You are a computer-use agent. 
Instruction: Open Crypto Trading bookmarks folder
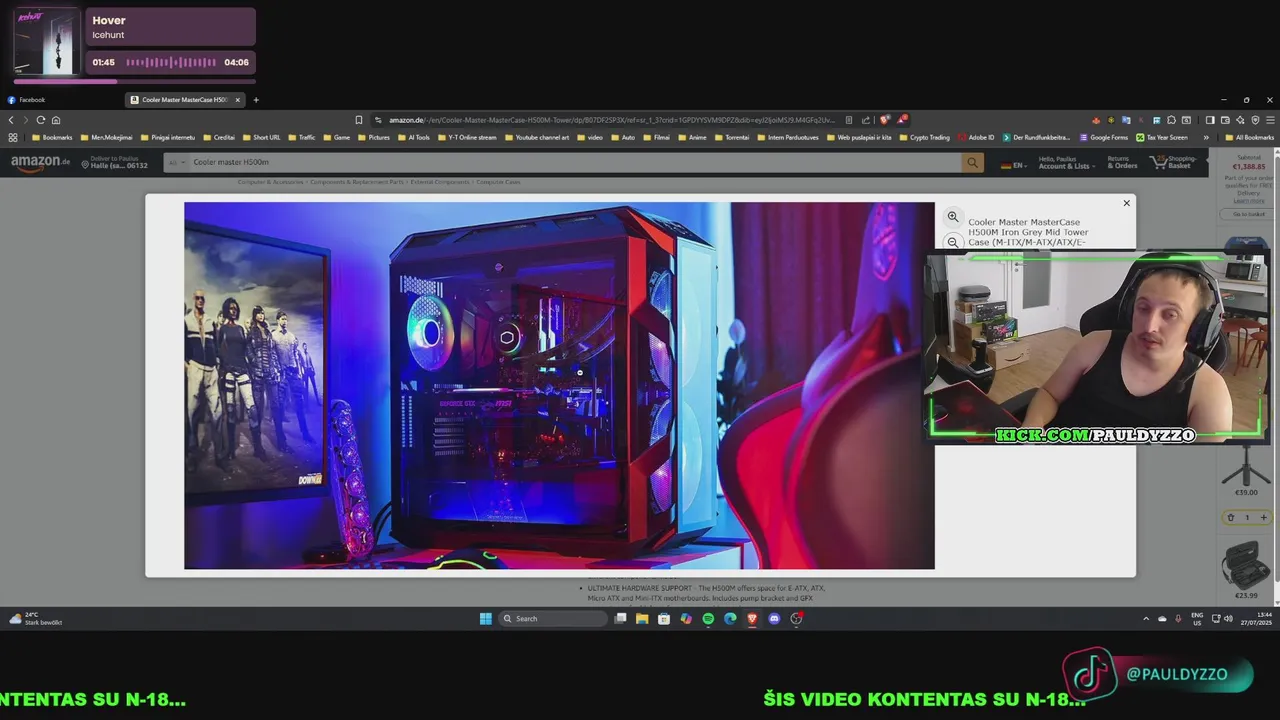pos(925,137)
